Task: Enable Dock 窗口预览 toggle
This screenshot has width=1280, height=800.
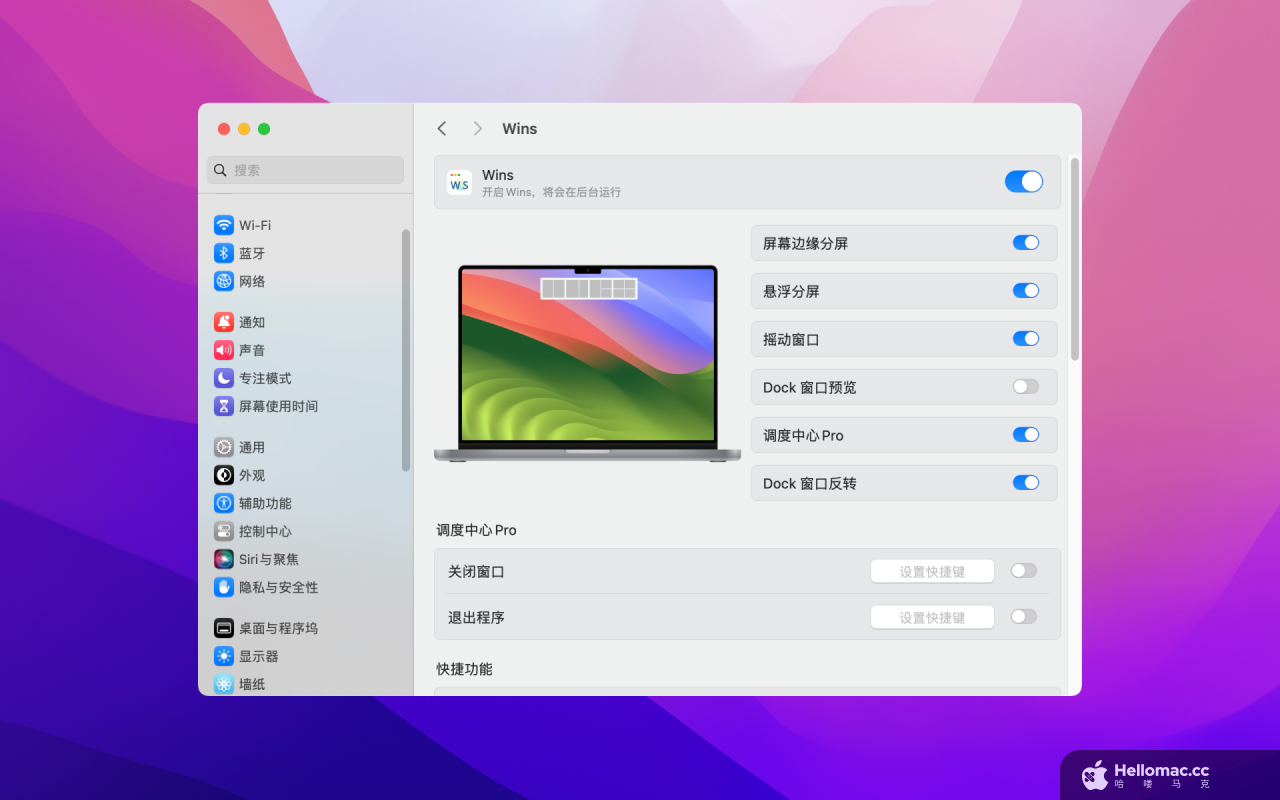Action: [x=1026, y=387]
